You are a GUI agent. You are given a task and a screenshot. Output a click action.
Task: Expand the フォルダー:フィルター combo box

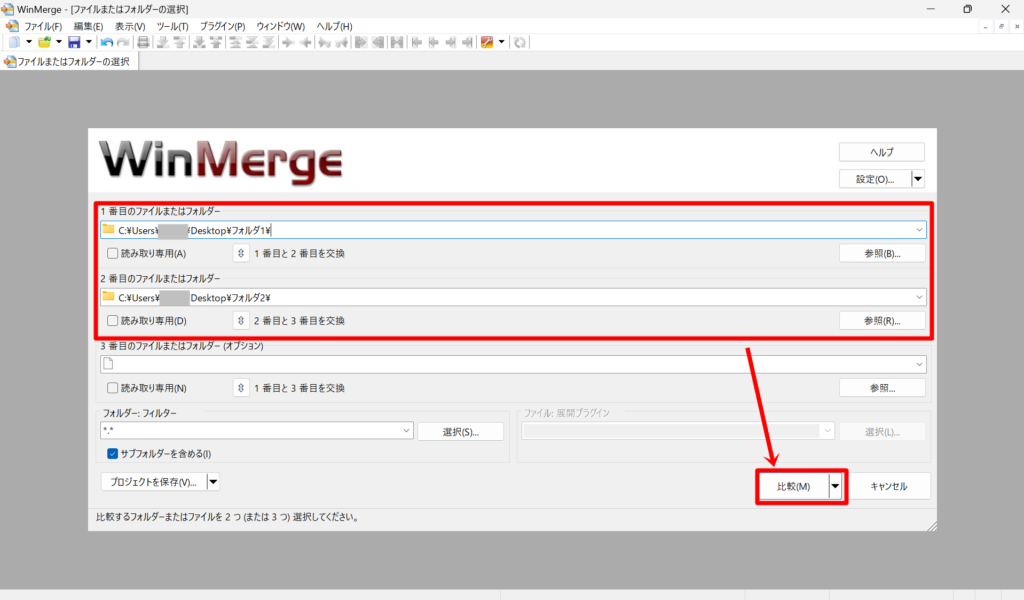click(x=404, y=430)
